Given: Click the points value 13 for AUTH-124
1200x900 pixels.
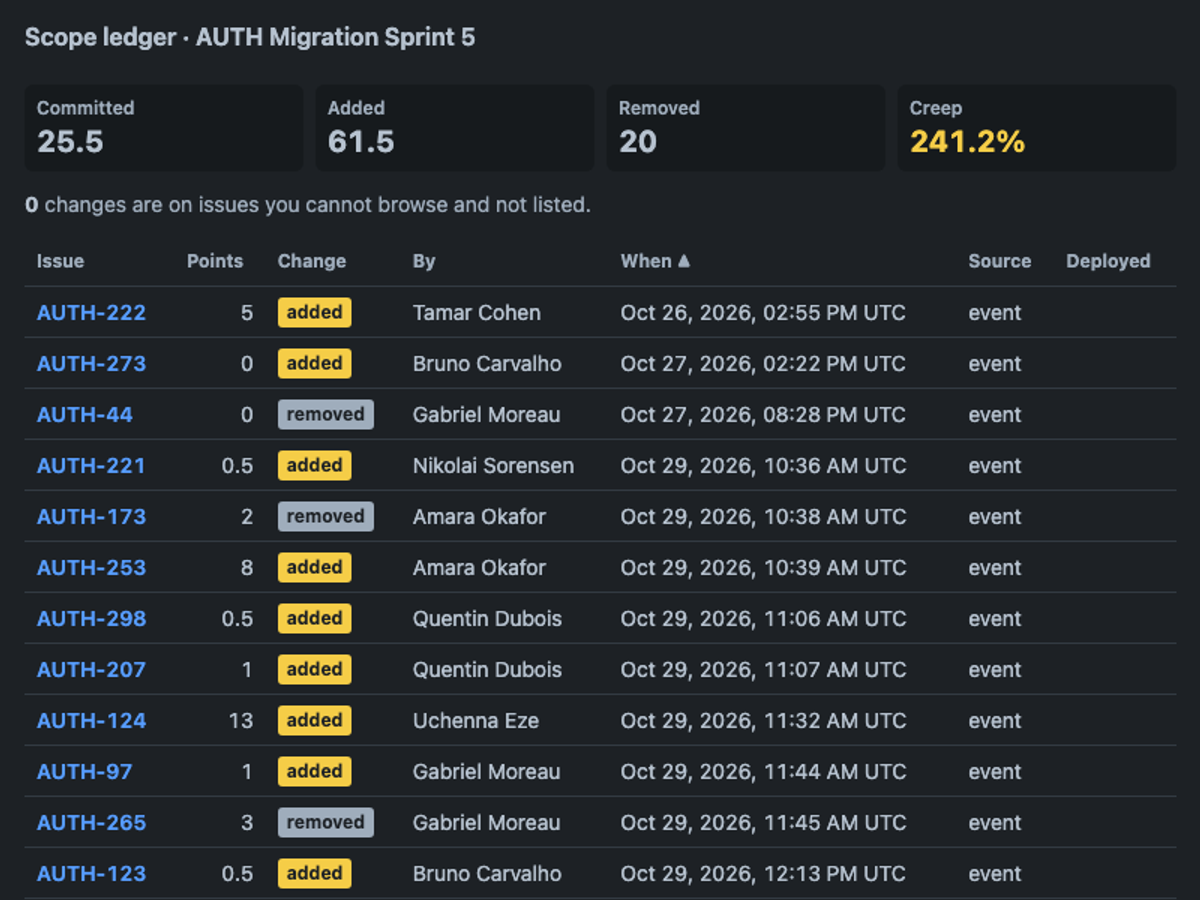Looking at the screenshot, I should coord(241,721).
